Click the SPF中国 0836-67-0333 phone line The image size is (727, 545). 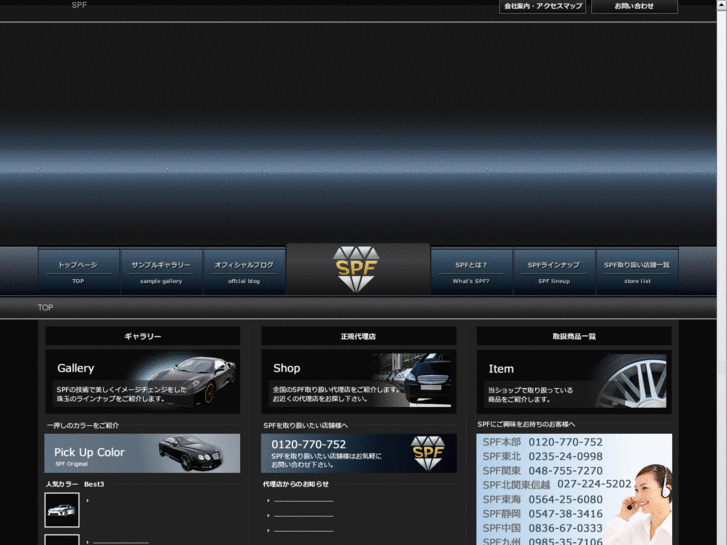point(542,528)
